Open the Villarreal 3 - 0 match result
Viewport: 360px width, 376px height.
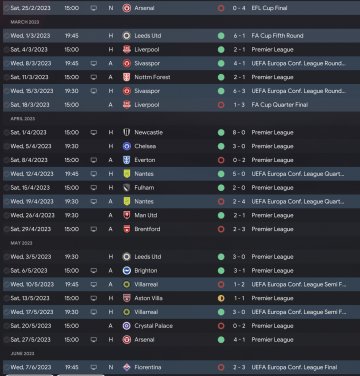tap(239, 312)
